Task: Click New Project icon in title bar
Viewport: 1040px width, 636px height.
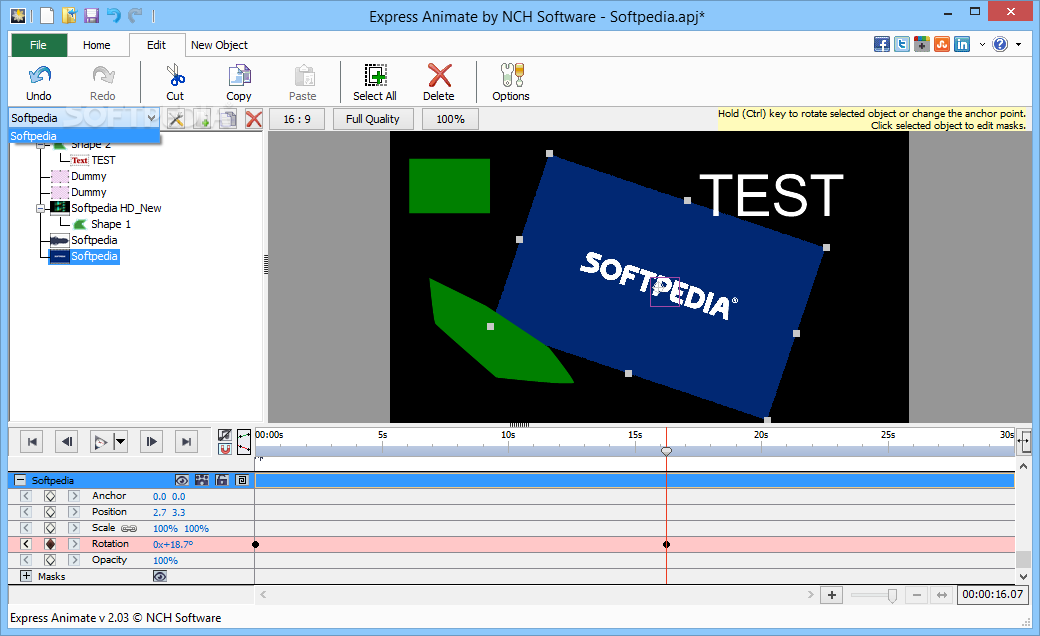Action: pyautogui.click(x=46, y=15)
